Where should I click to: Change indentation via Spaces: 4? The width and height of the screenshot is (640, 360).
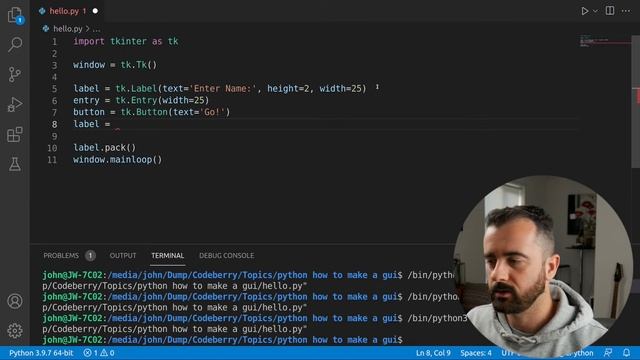[476, 353]
